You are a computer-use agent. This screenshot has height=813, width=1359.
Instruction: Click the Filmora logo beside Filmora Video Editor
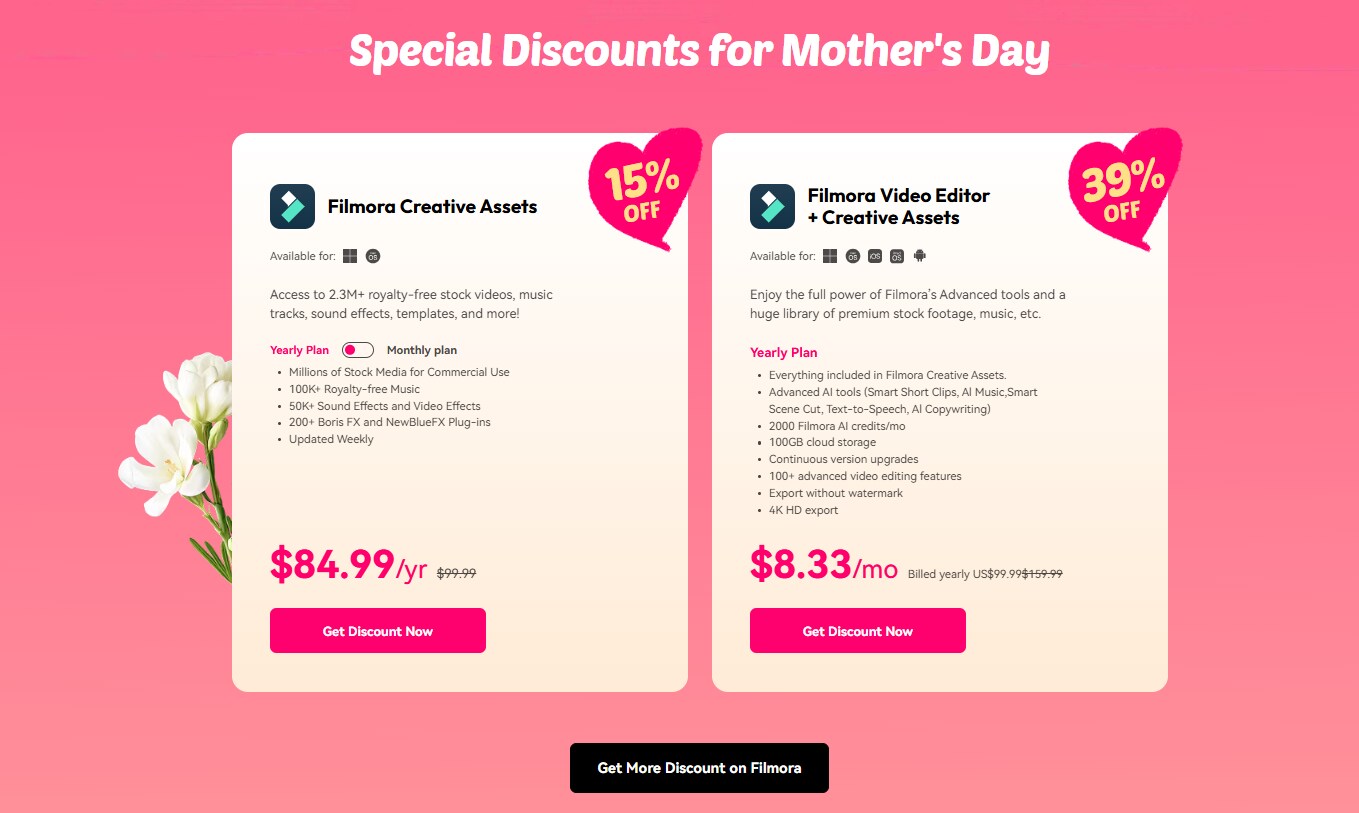tap(772, 206)
